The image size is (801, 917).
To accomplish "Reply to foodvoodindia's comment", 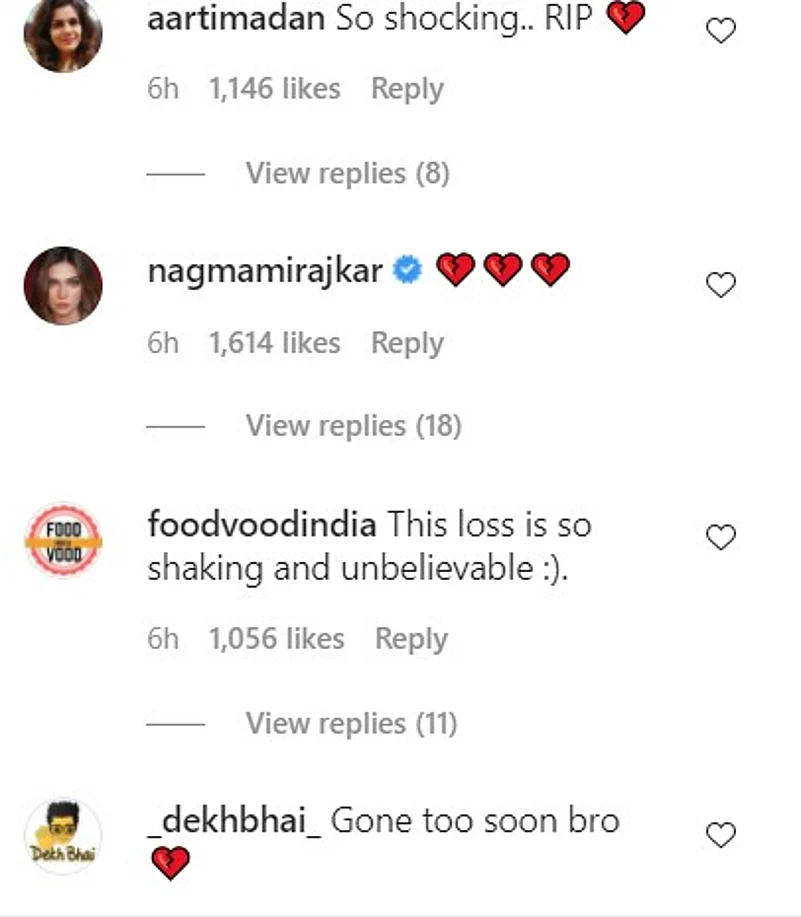I will click(411, 639).
